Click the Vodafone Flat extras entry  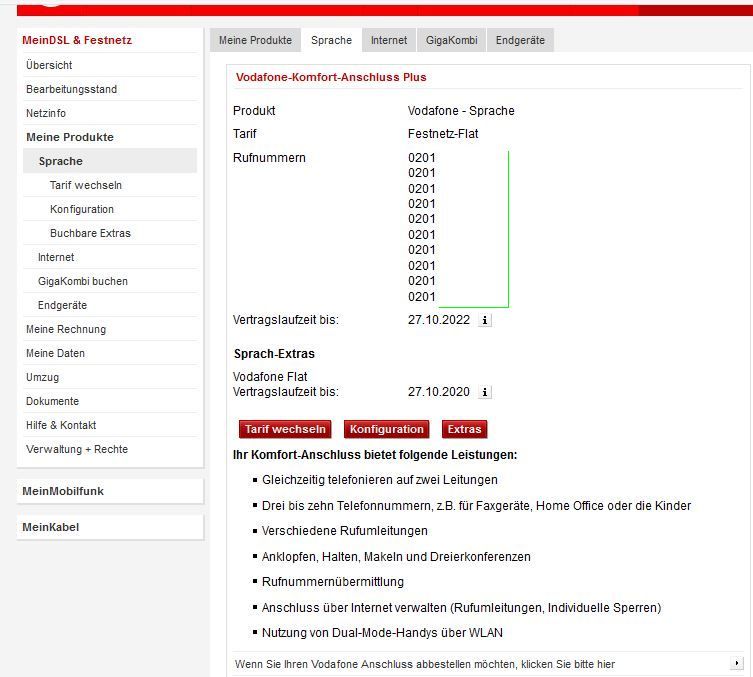(270, 376)
